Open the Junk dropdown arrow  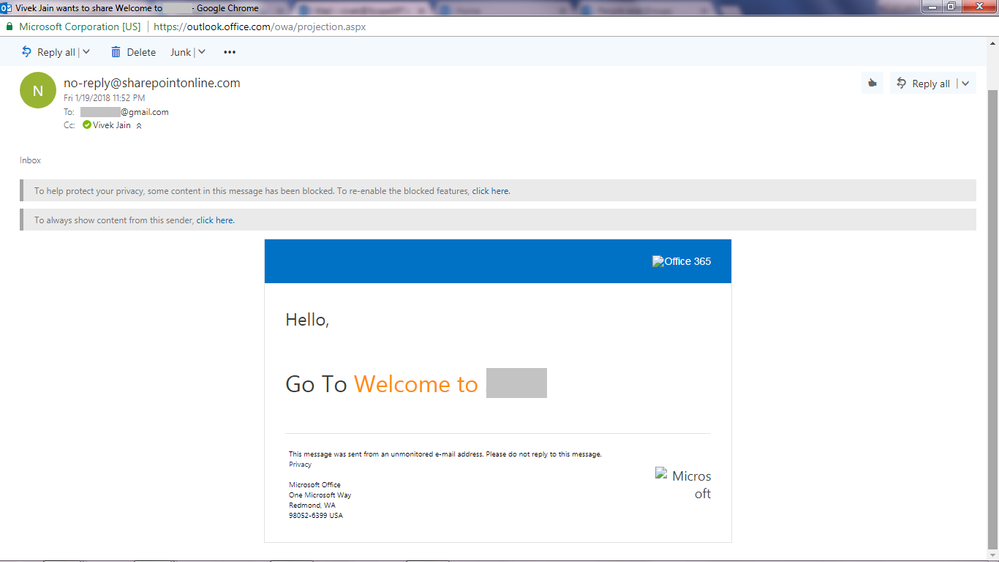(x=201, y=52)
